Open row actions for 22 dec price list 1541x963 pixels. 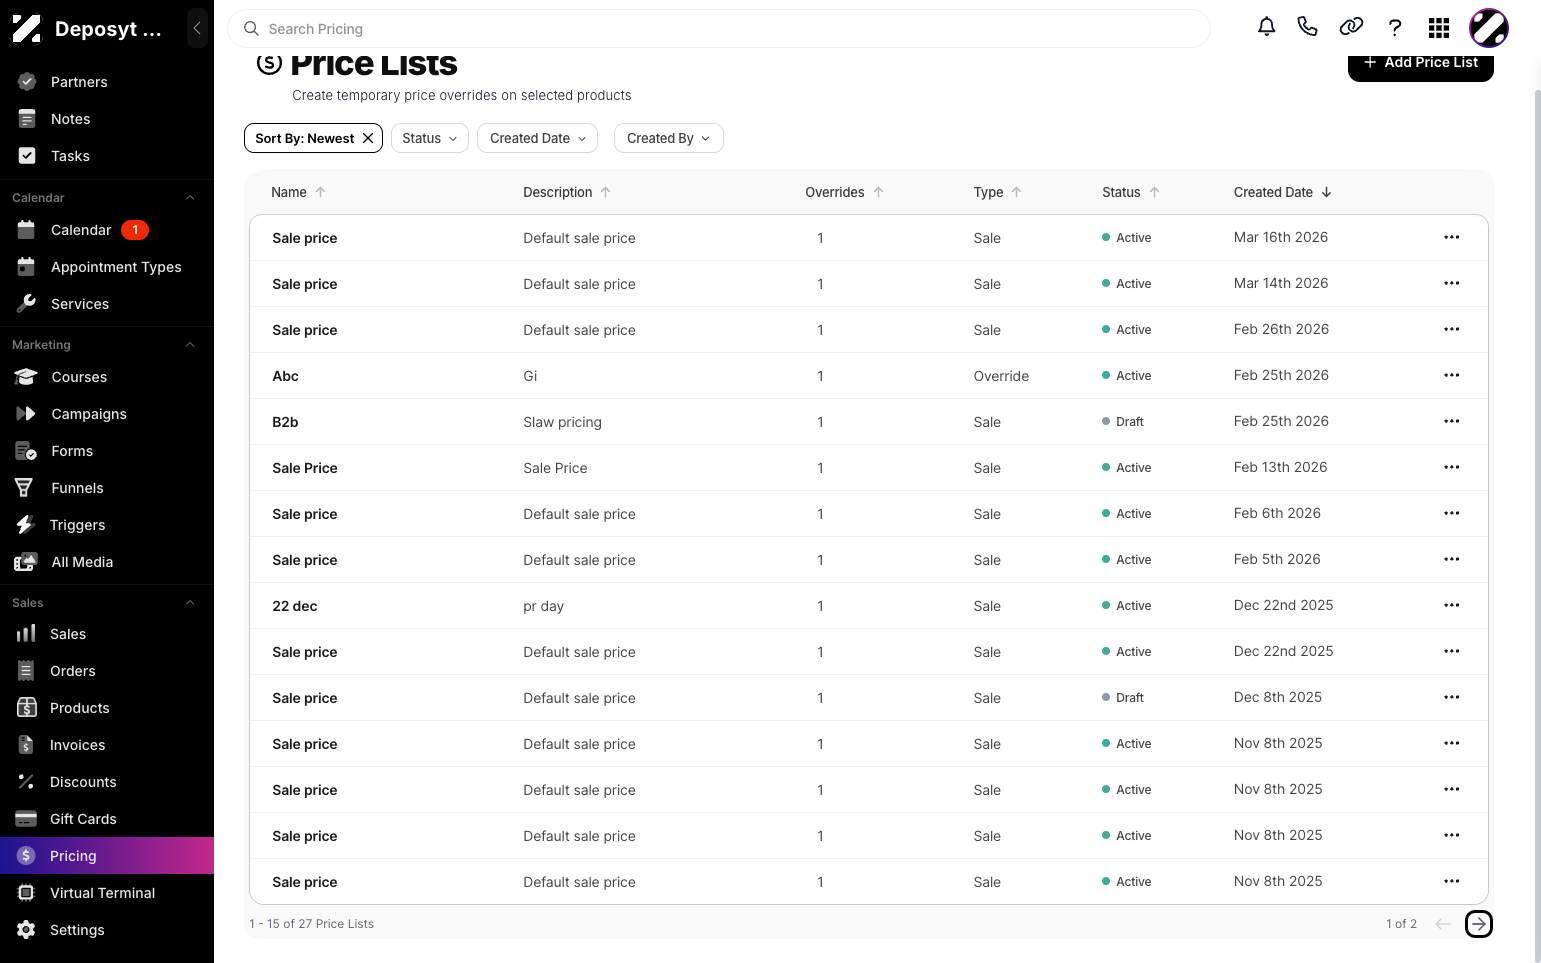(1452, 606)
